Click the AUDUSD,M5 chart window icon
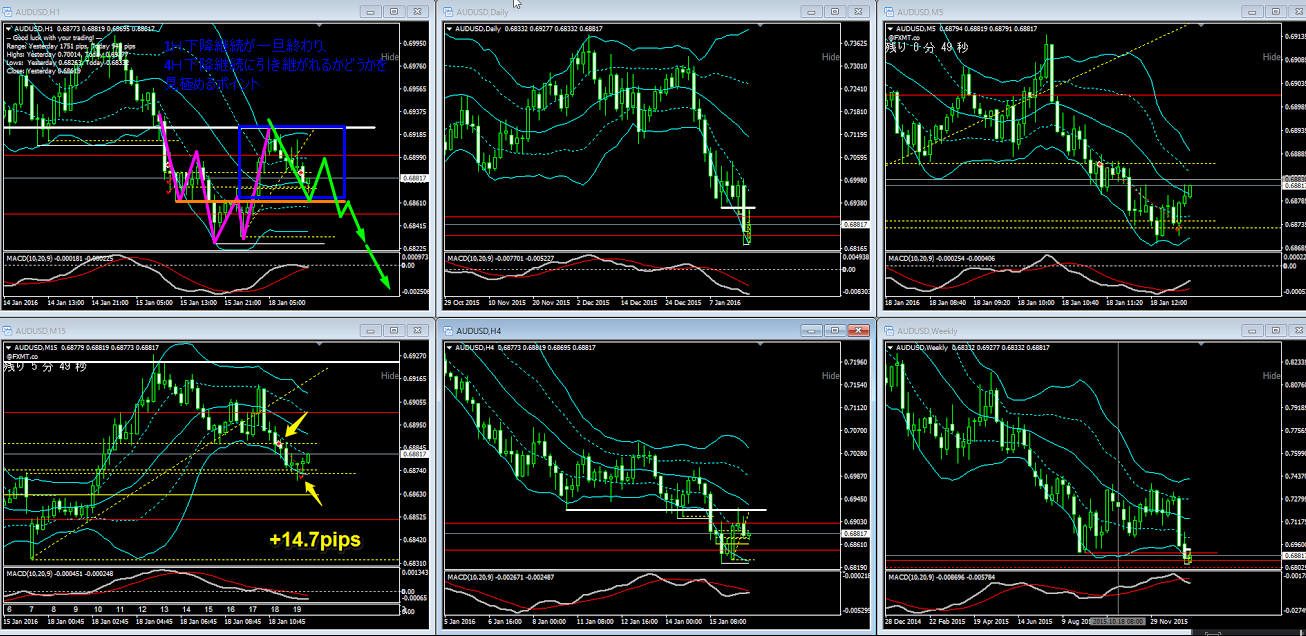This screenshot has height=636, width=1306. pos(887,10)
